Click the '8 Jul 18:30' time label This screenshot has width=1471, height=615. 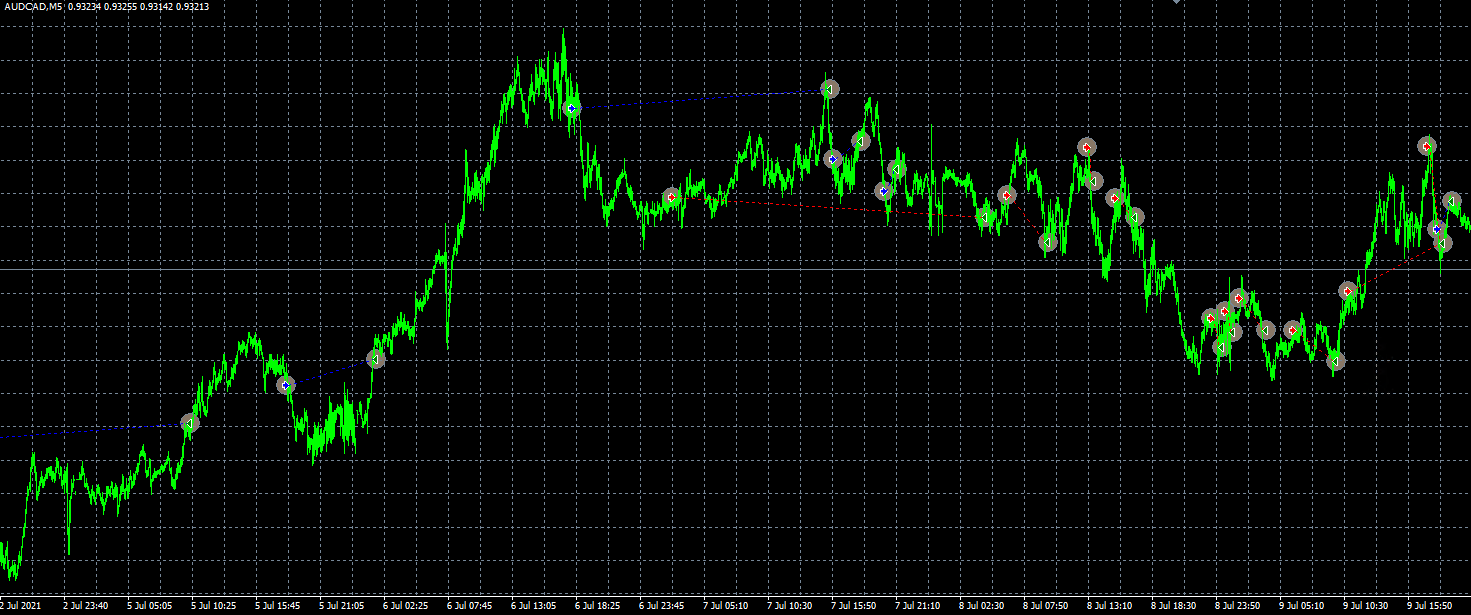coord(1173,605)
